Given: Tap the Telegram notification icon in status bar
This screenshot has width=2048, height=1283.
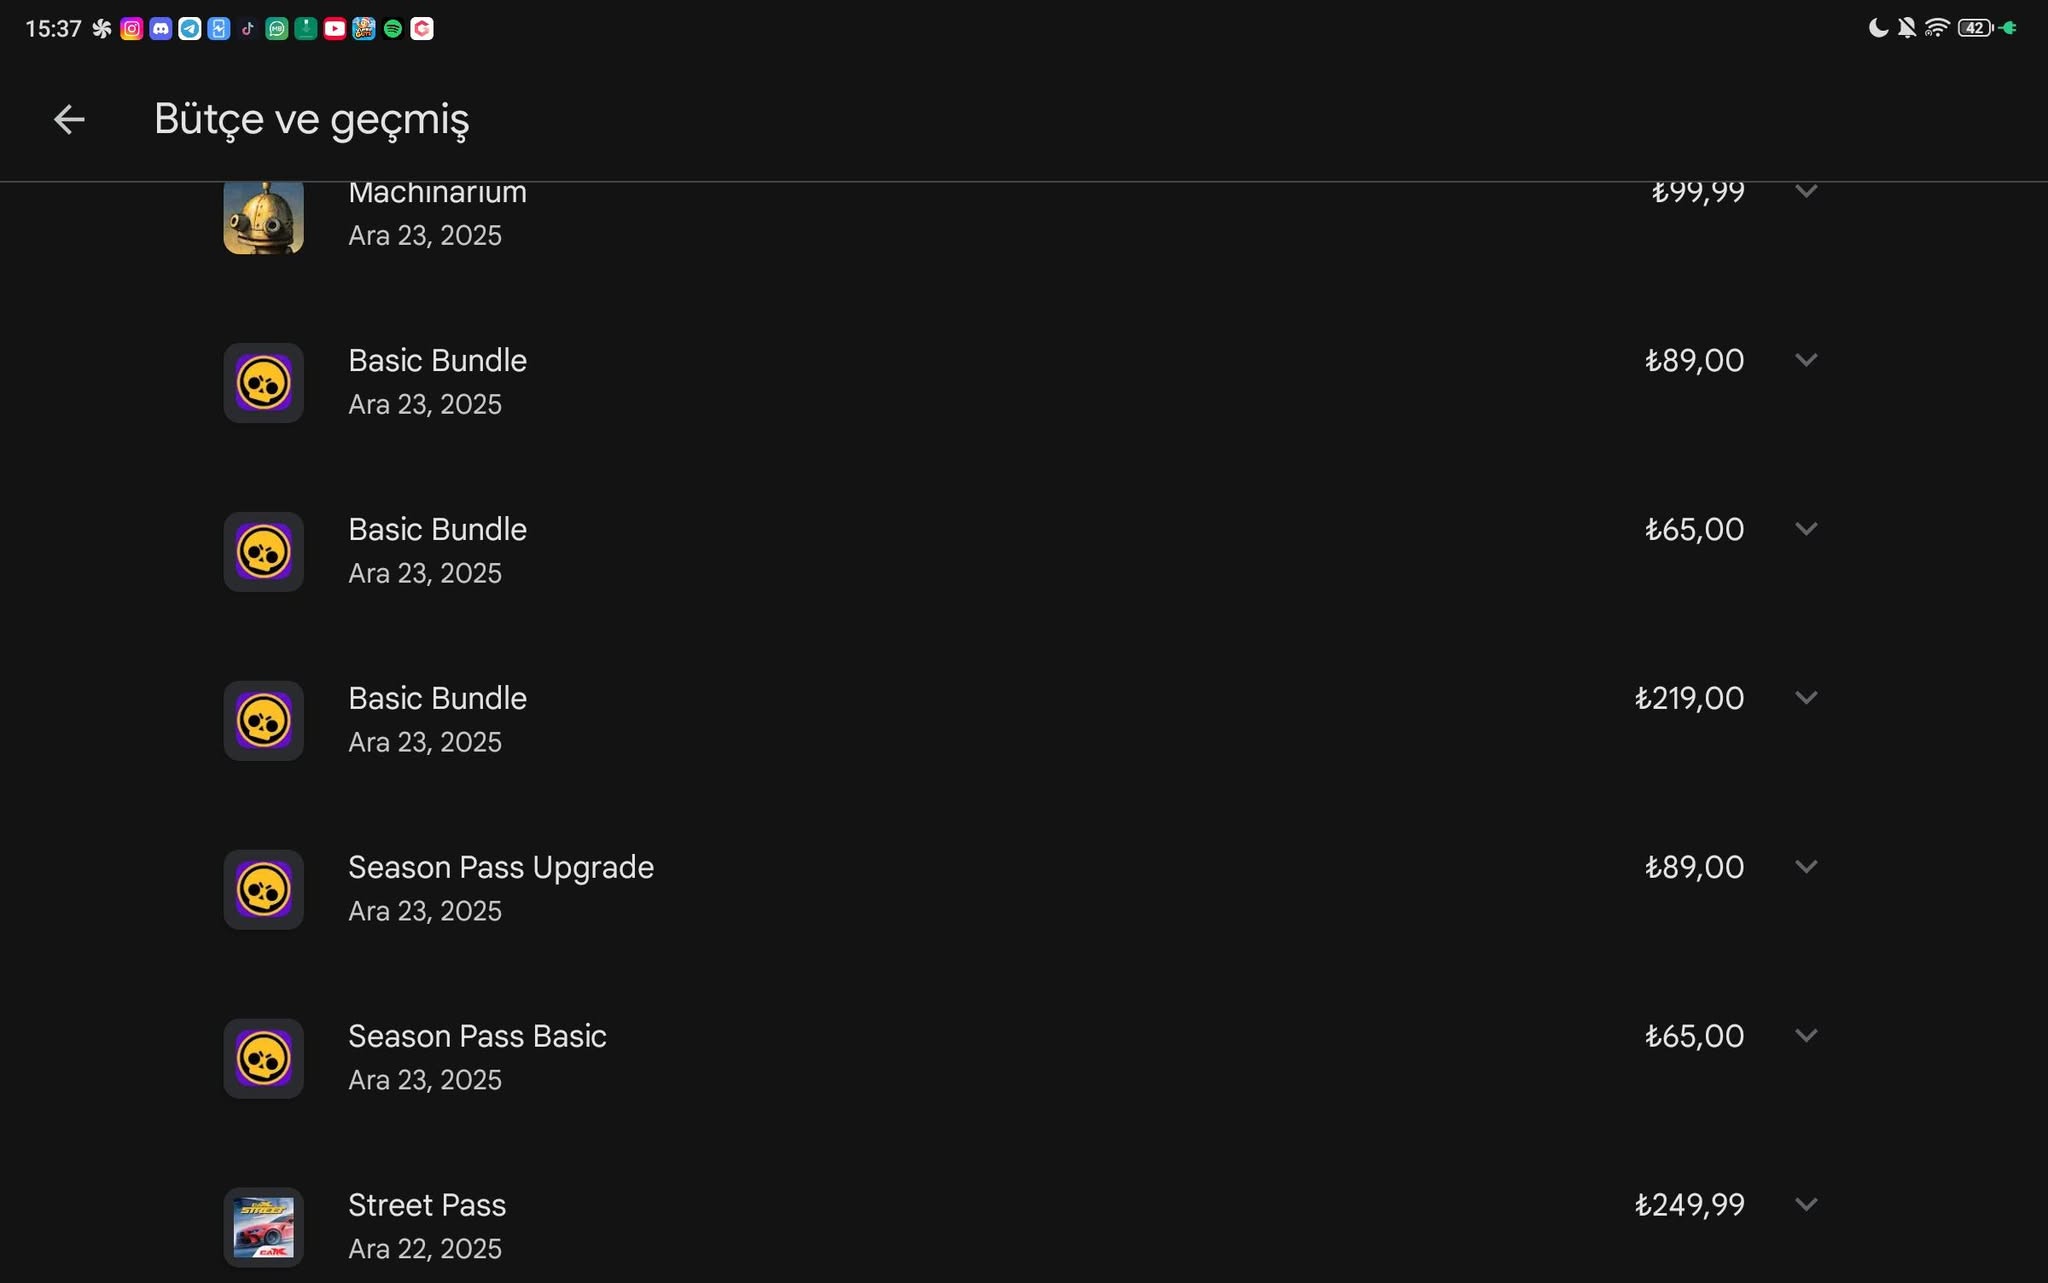Looking at the screenshot, I should click(189, 29).
